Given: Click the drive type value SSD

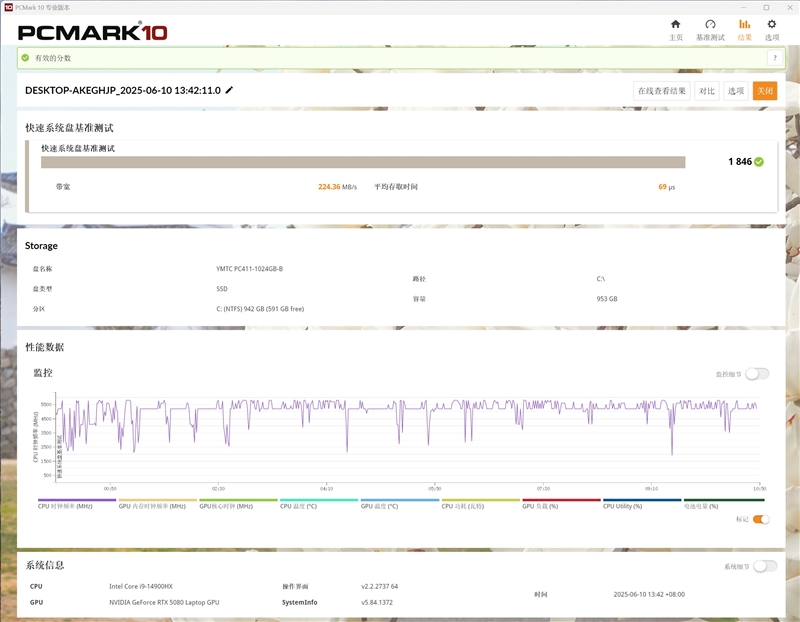Looking at the screenshot, I should point(222,289).
